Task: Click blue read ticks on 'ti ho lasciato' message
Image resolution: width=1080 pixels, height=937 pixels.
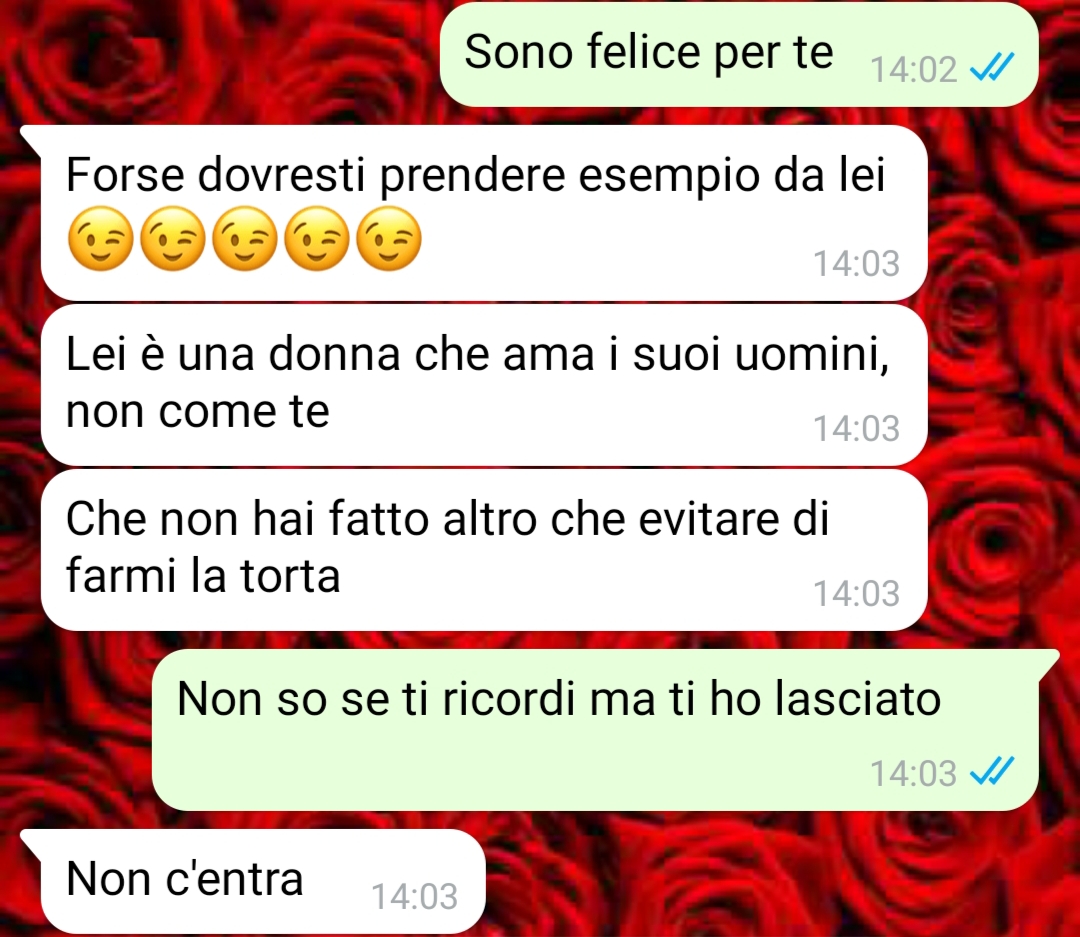Action: pyautogui.click(x=992, y=771)
